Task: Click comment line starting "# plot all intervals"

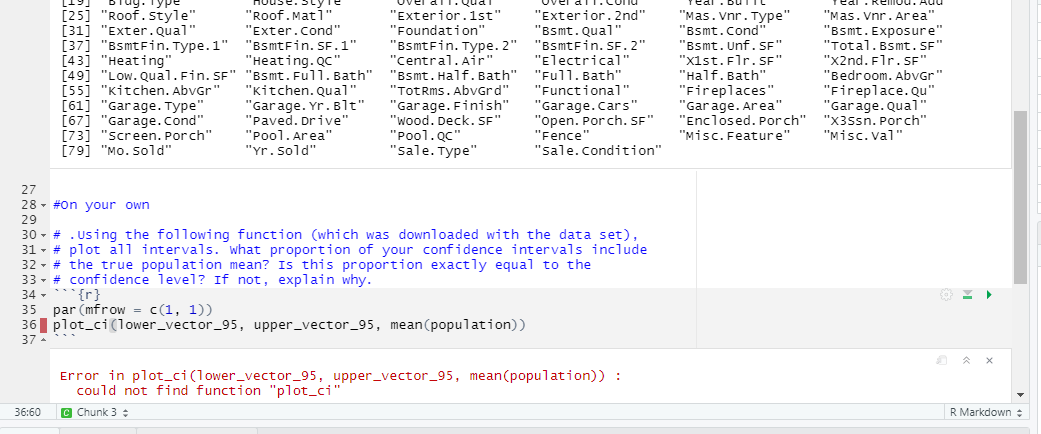Action: point(350,250)
